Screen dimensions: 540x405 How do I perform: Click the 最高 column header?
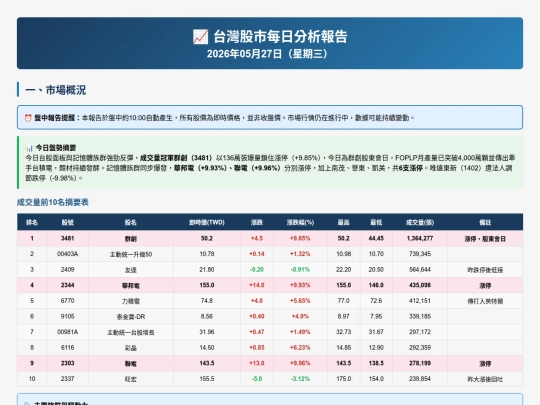coord(344,222)
